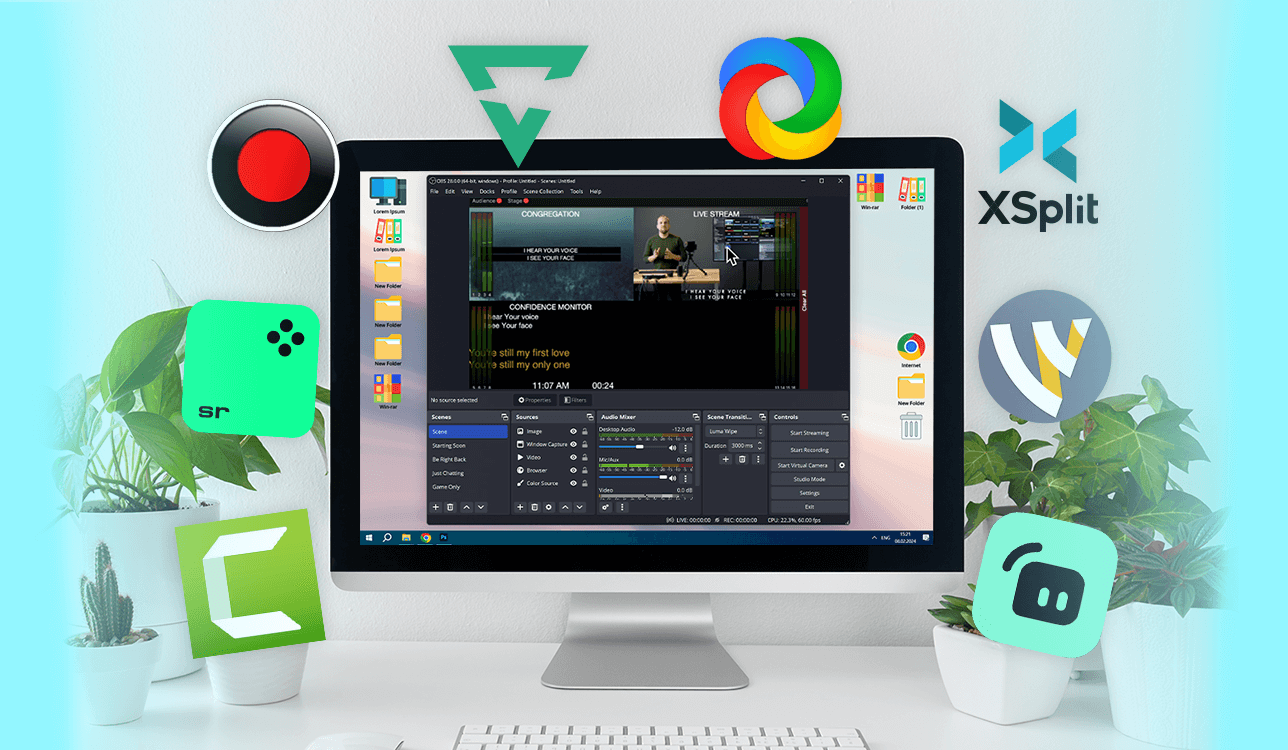Move source down in Sources panel

coord(579,507)
